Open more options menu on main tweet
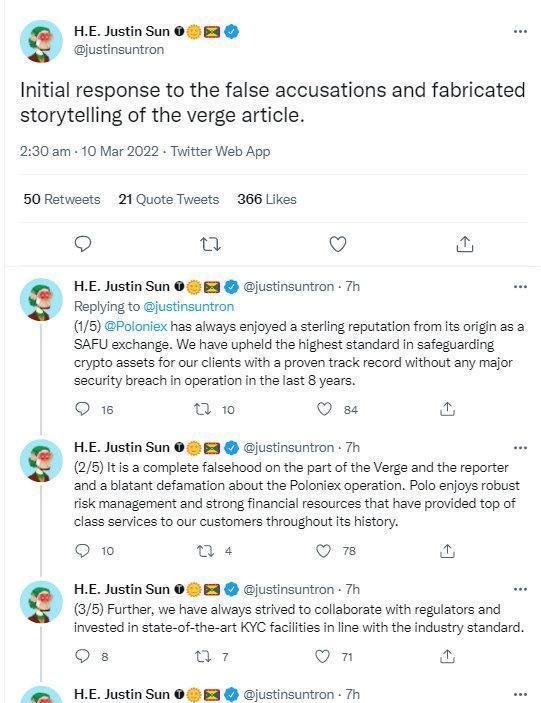This screenshot has width=541, height=703. coord(520,31)
